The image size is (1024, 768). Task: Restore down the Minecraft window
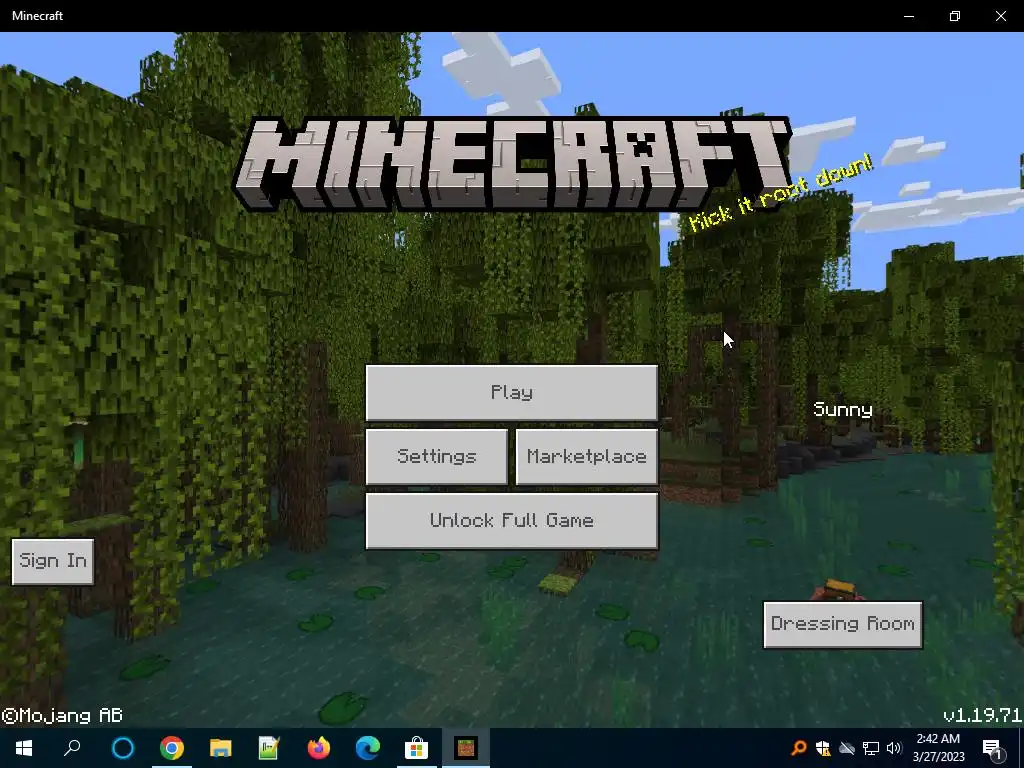click(955, 16)
